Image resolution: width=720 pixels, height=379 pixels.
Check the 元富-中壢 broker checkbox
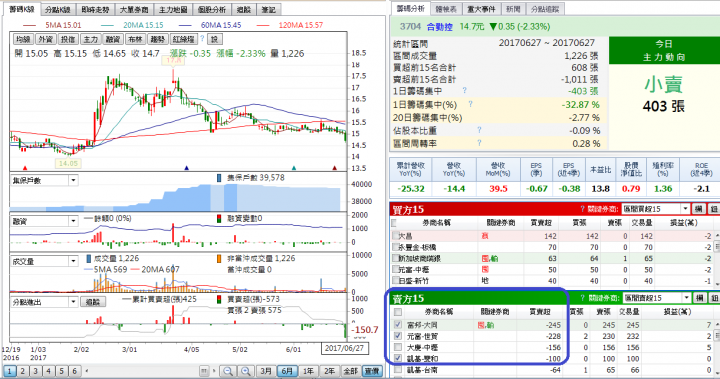[x=396, y=270]
